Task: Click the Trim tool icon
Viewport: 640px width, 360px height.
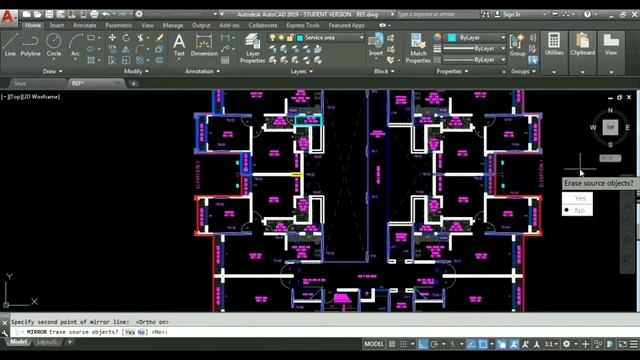Action: pos(140,38)
